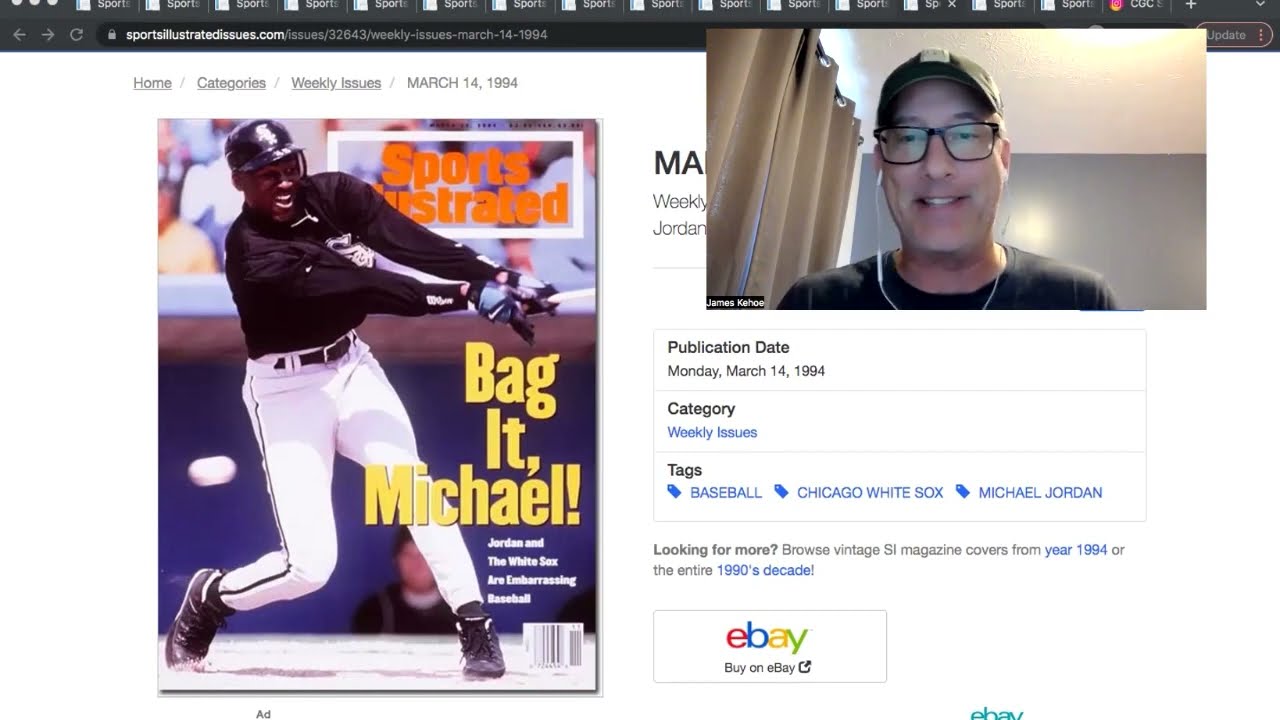Open a new tab with the plus icon
Screen dimensions: 1280x720
(1190, 5)
